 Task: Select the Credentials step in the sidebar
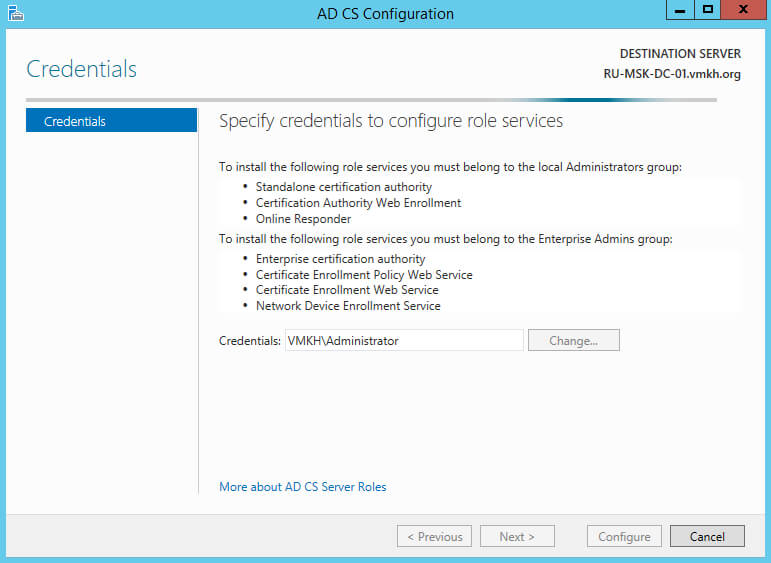112,120
